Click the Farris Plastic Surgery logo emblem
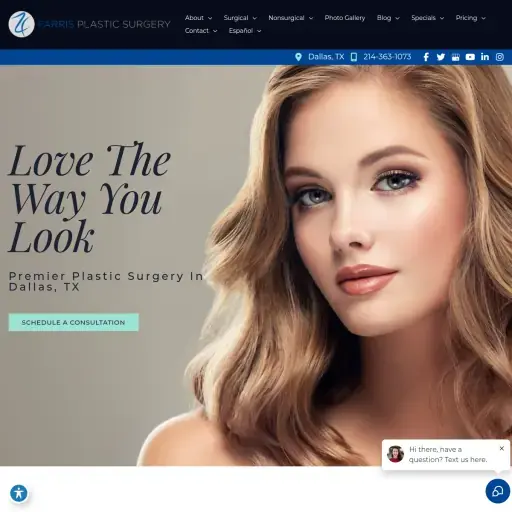The height and width of the screenshot is (512, 512). (21, 24)
